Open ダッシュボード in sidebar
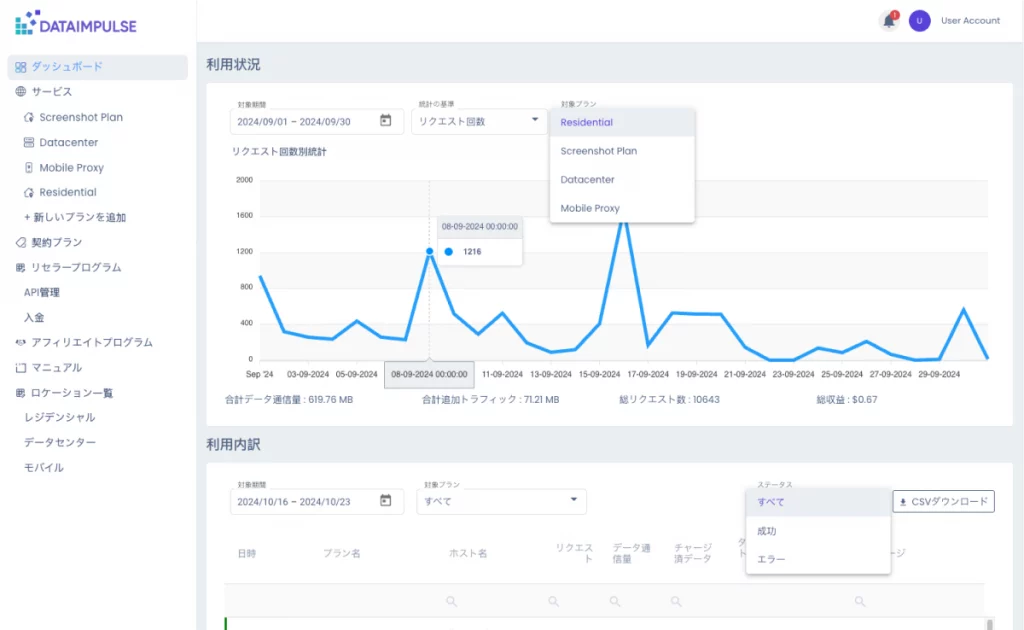The height and width of the screenshot is (630, 1024). [x=67, y=67]
